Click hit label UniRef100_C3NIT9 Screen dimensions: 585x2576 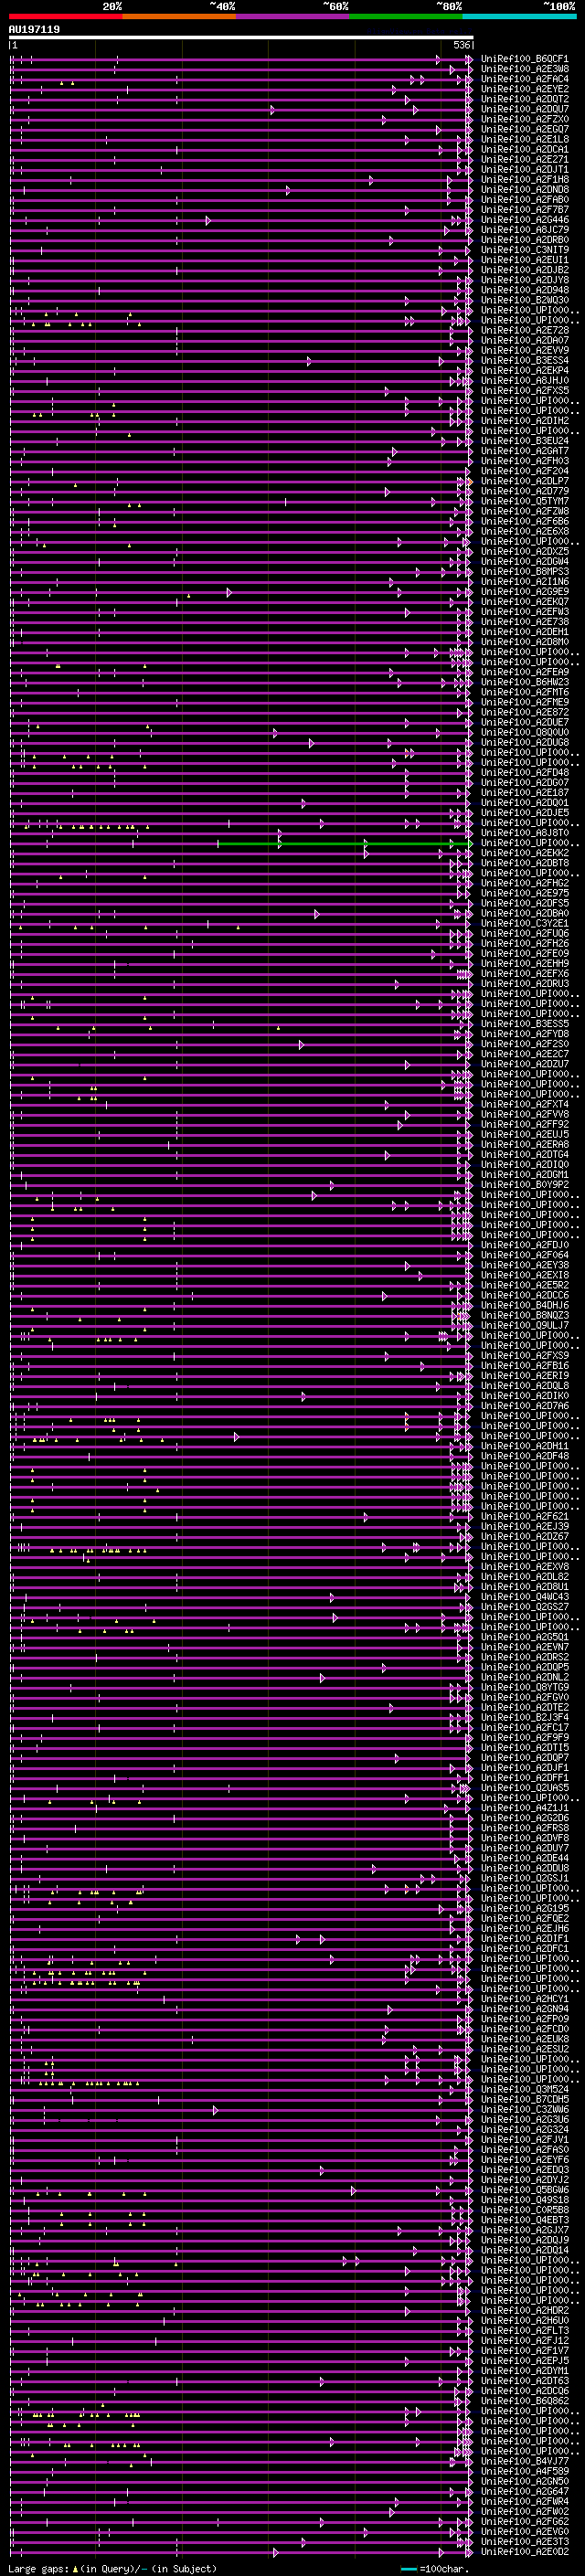click(x=524, y=250)
